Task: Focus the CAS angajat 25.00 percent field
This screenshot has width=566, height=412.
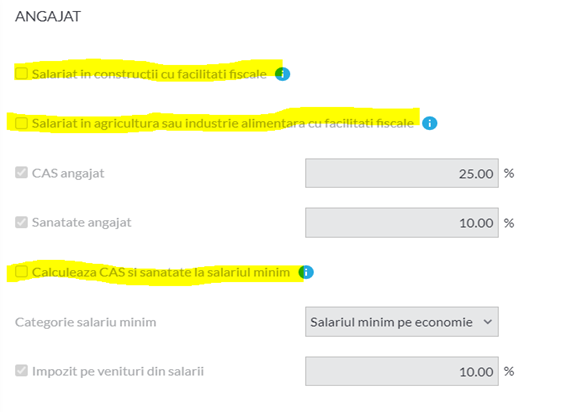Action: click(402, 173)
